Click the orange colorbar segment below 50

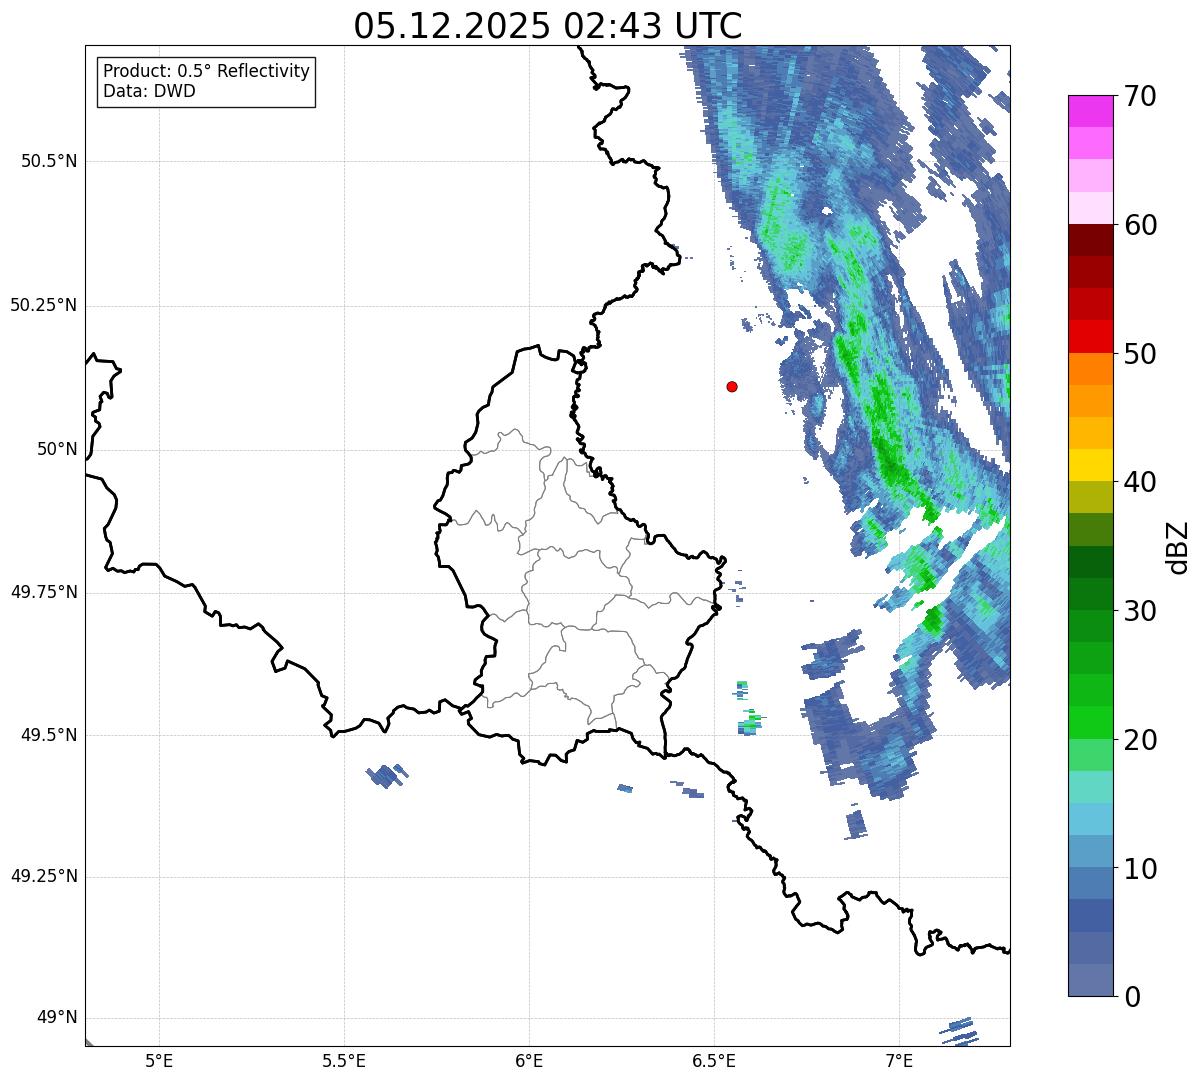1090,369
